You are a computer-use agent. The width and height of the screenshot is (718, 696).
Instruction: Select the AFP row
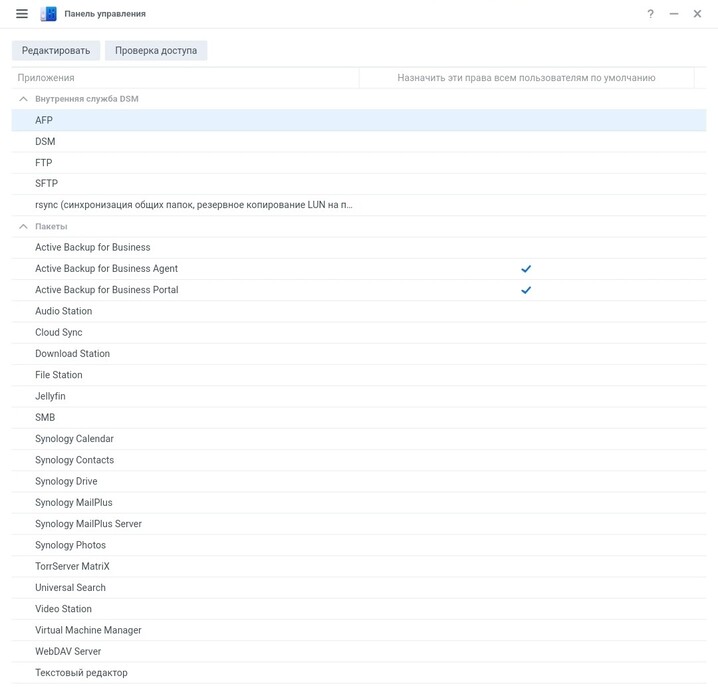click(x=359, y=120)
